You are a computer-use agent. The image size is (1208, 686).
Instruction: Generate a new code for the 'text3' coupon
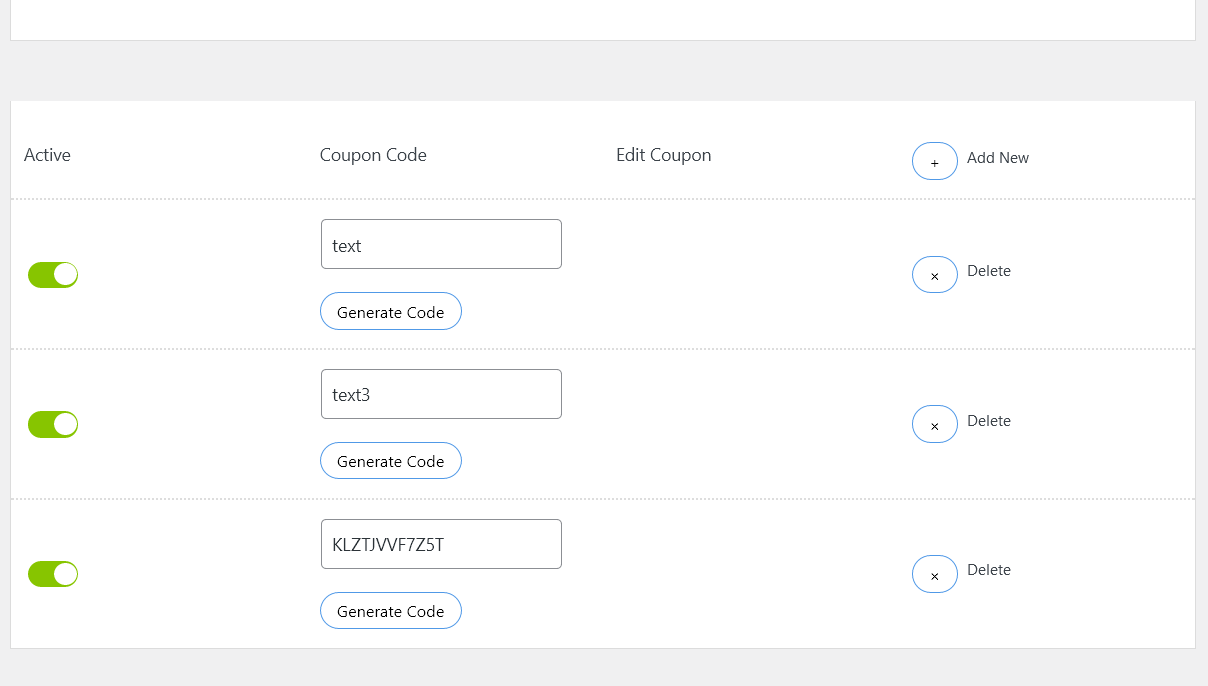coord(390,461)
